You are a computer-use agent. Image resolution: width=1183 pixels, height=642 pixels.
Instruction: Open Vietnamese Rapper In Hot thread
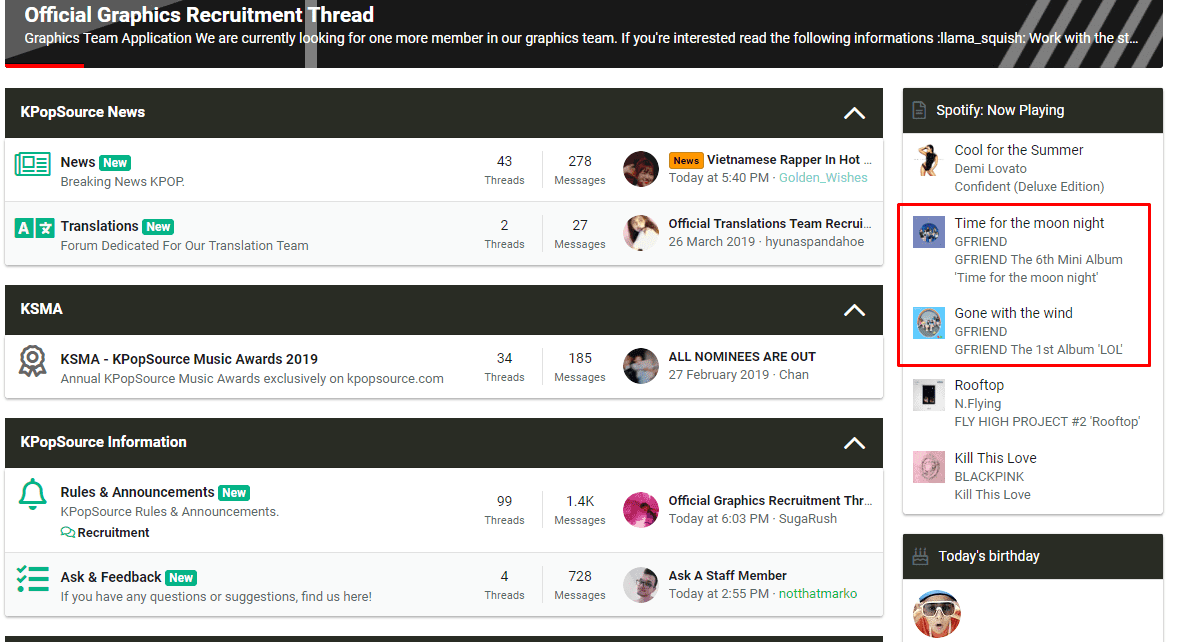789,160
